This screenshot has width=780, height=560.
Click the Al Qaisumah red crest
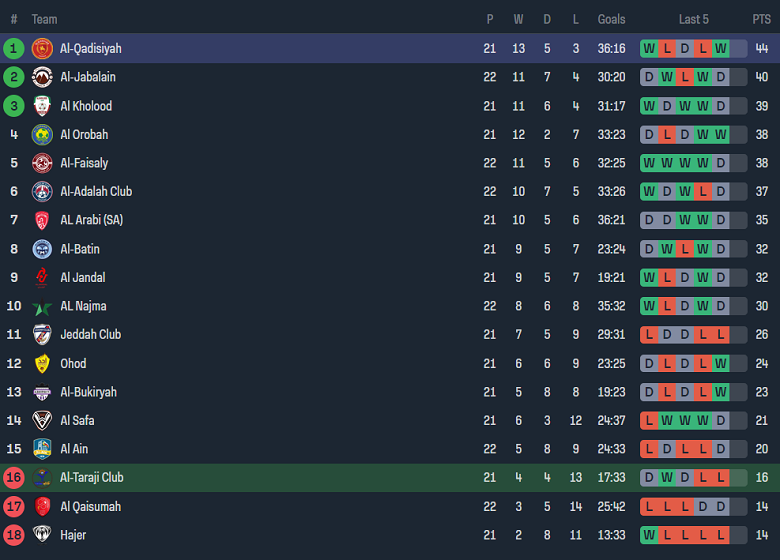click(x=42, y=507)
